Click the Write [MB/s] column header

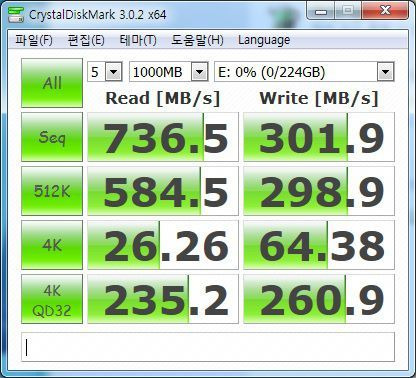click(x=319, y=98)
